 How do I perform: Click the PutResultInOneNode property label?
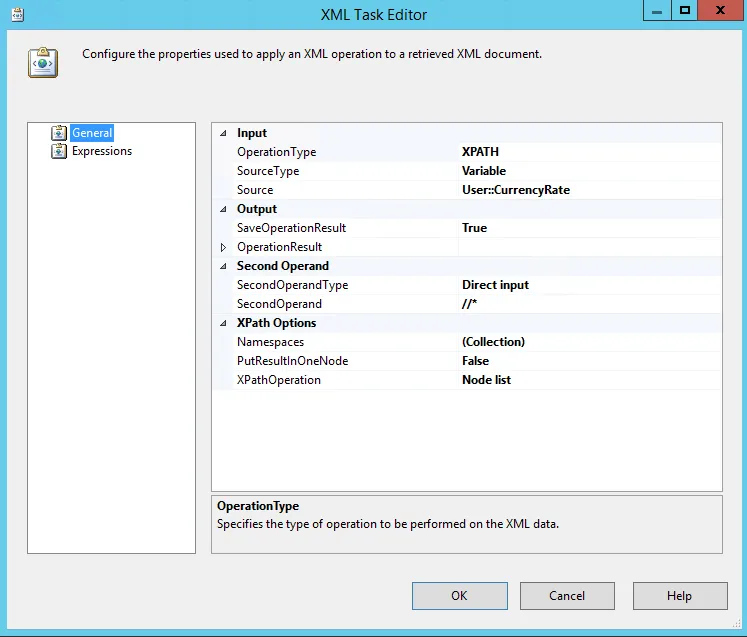[293, 361]
